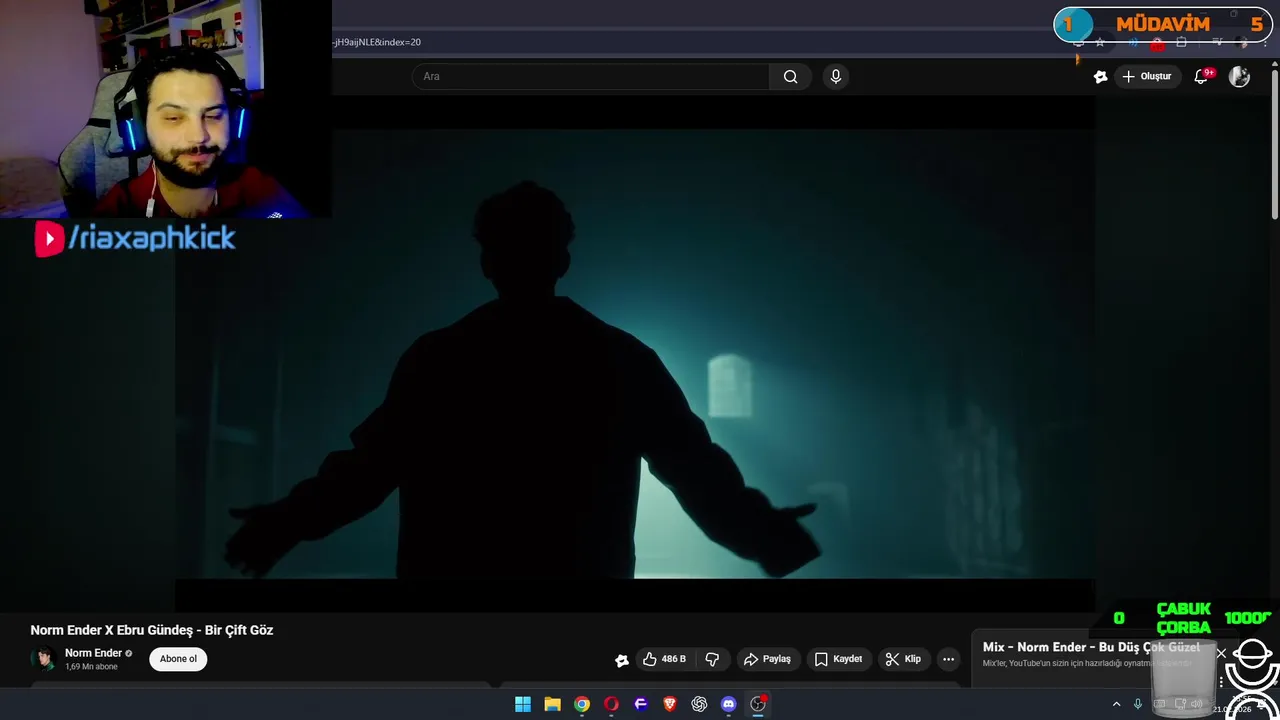
Task: Click the video player area to pause
Action: [x=635, y=355]
